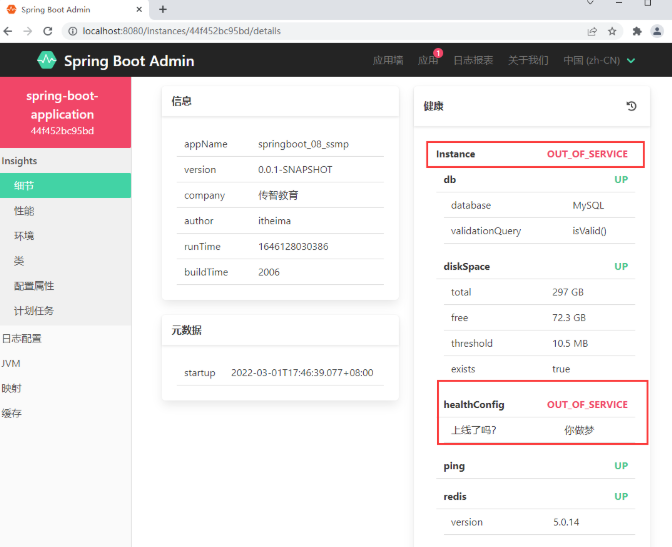Open the health history clock icon
Screen dimensions: 672x547
631,106
